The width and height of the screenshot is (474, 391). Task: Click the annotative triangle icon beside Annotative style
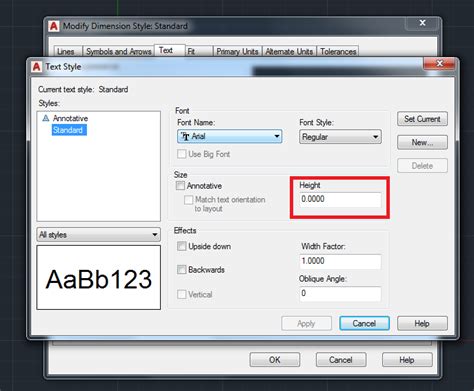(x=46, y=118)
